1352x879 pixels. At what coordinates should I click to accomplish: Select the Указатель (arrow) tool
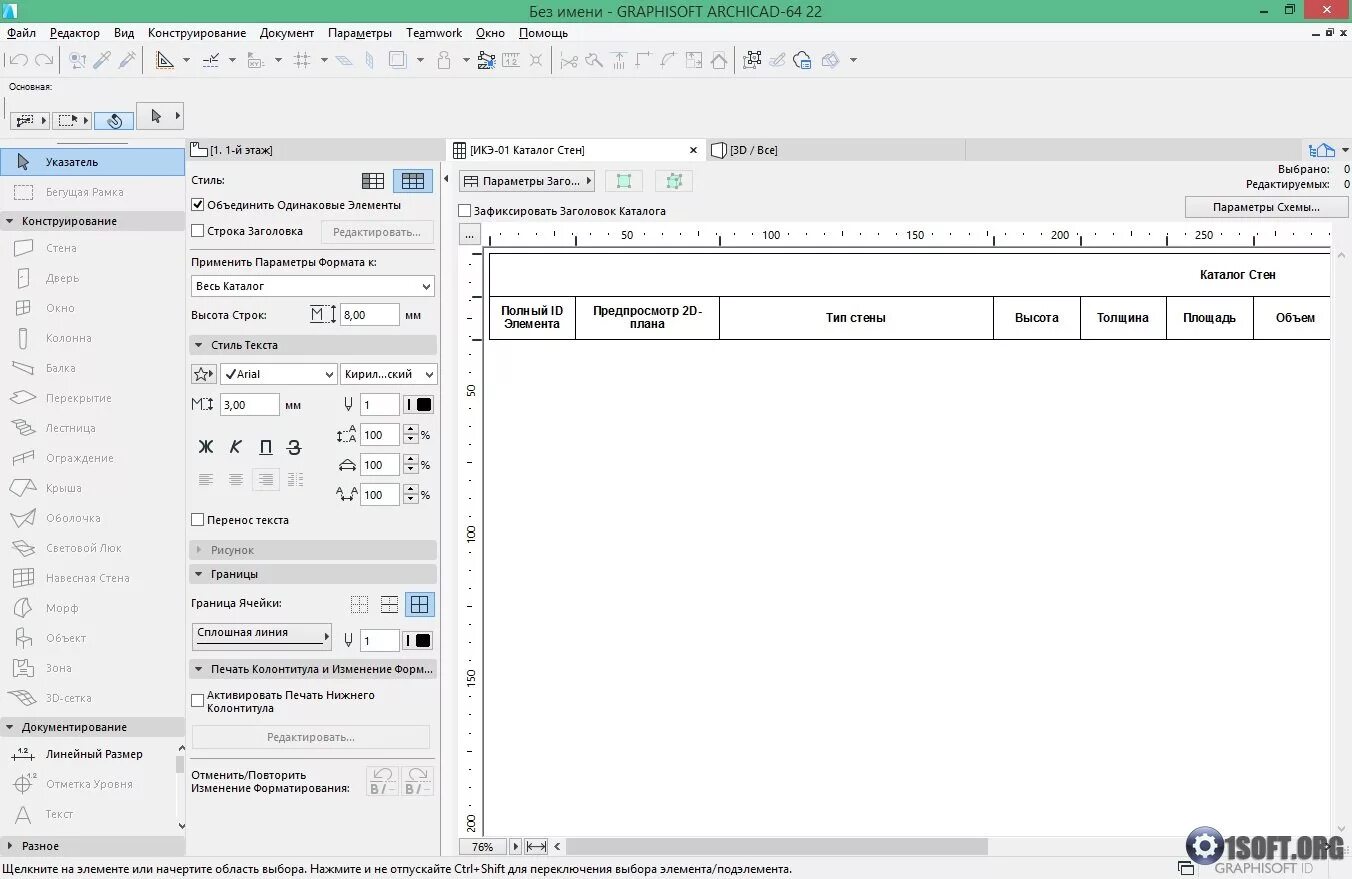92,162
